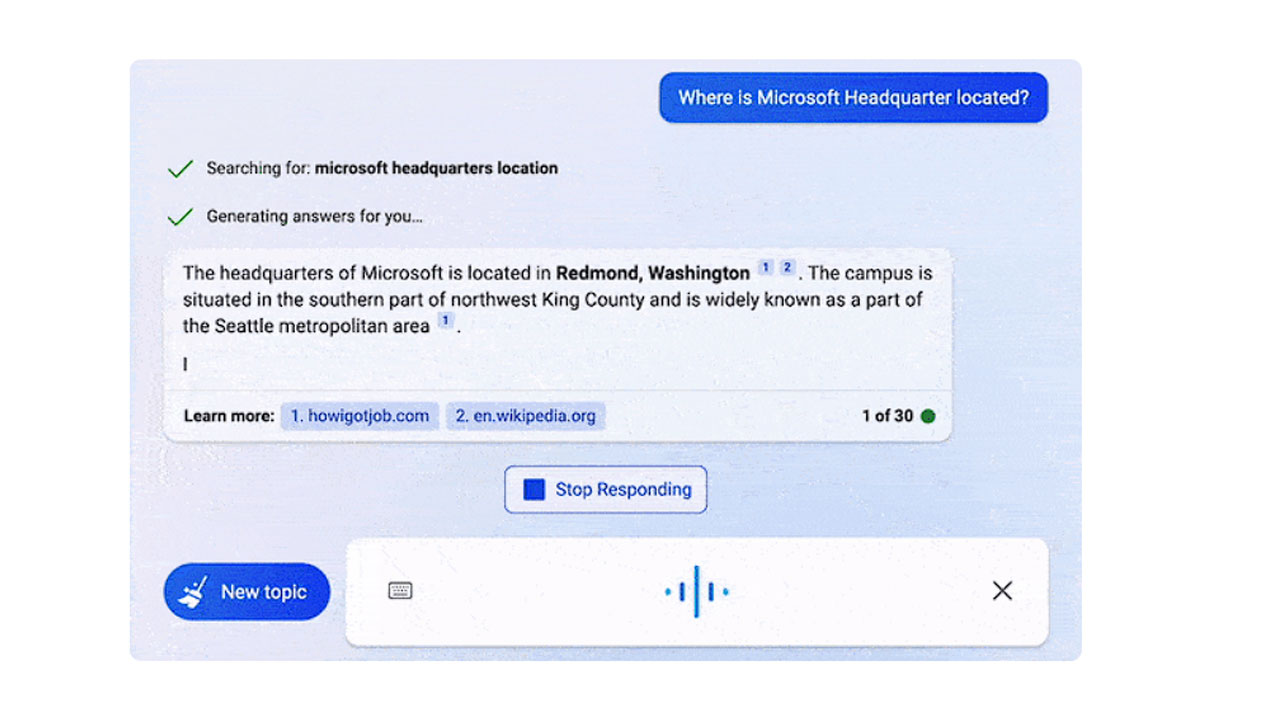Click the 'Generating answers for you…' text

click(314, 216)
